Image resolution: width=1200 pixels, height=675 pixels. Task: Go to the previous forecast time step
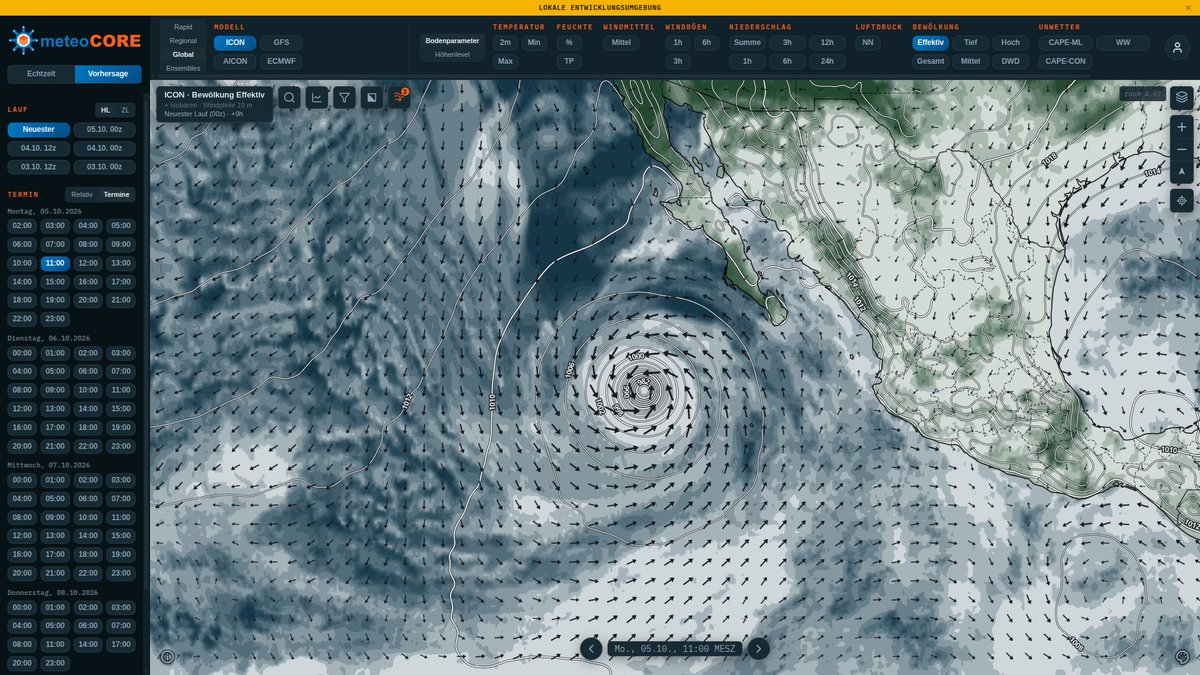[x=591, y=649]
